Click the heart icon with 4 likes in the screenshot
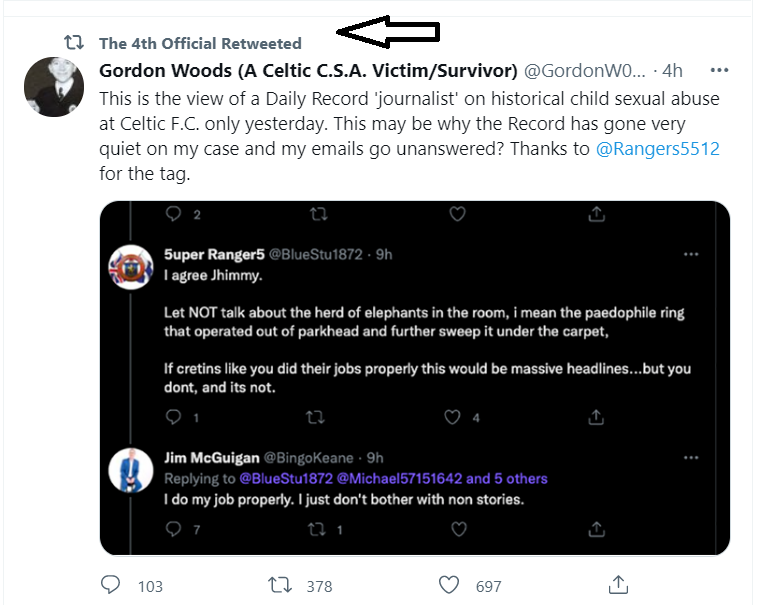 [452, 417]
